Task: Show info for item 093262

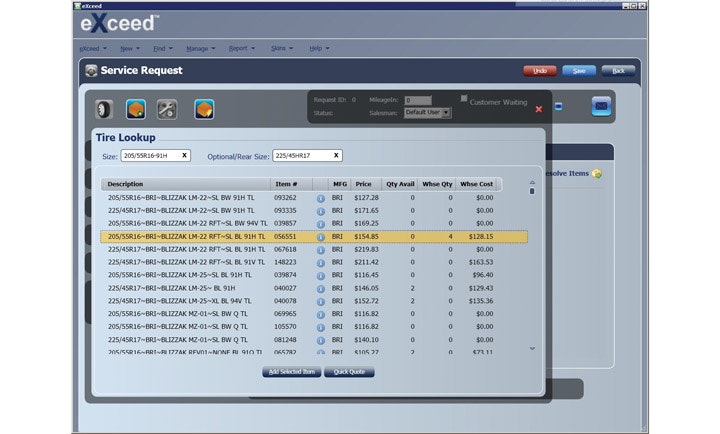Action: click(322, 198)
